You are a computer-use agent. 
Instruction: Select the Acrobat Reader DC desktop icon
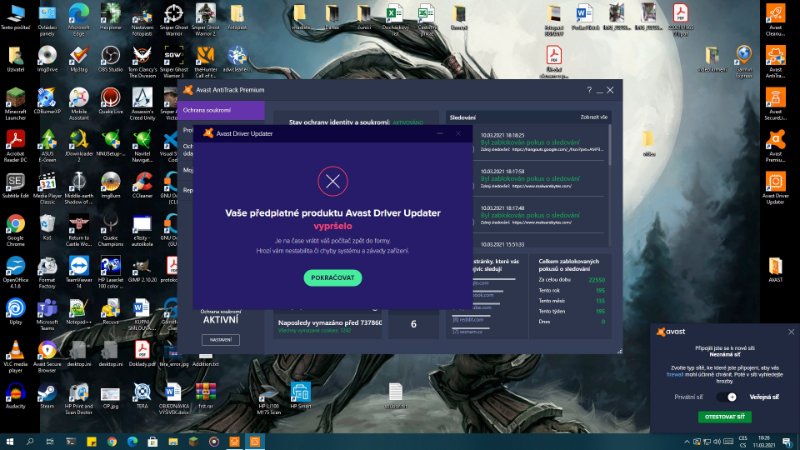pyautogui.click(x=15, y=146)
